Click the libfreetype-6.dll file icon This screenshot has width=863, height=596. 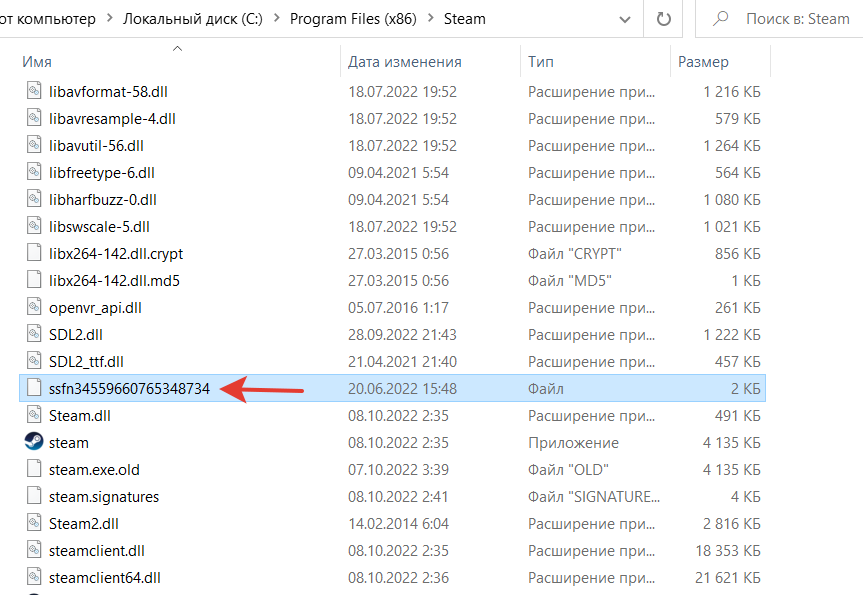point(34,172)
